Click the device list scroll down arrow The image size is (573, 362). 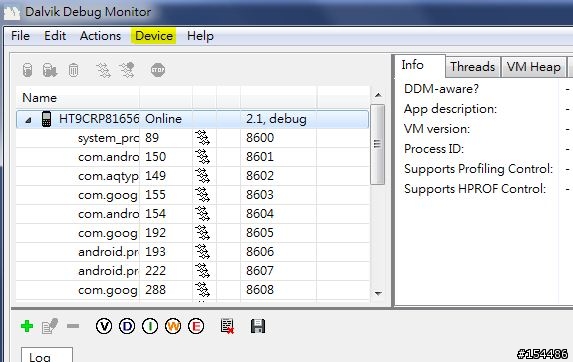(x=378, y=293)
